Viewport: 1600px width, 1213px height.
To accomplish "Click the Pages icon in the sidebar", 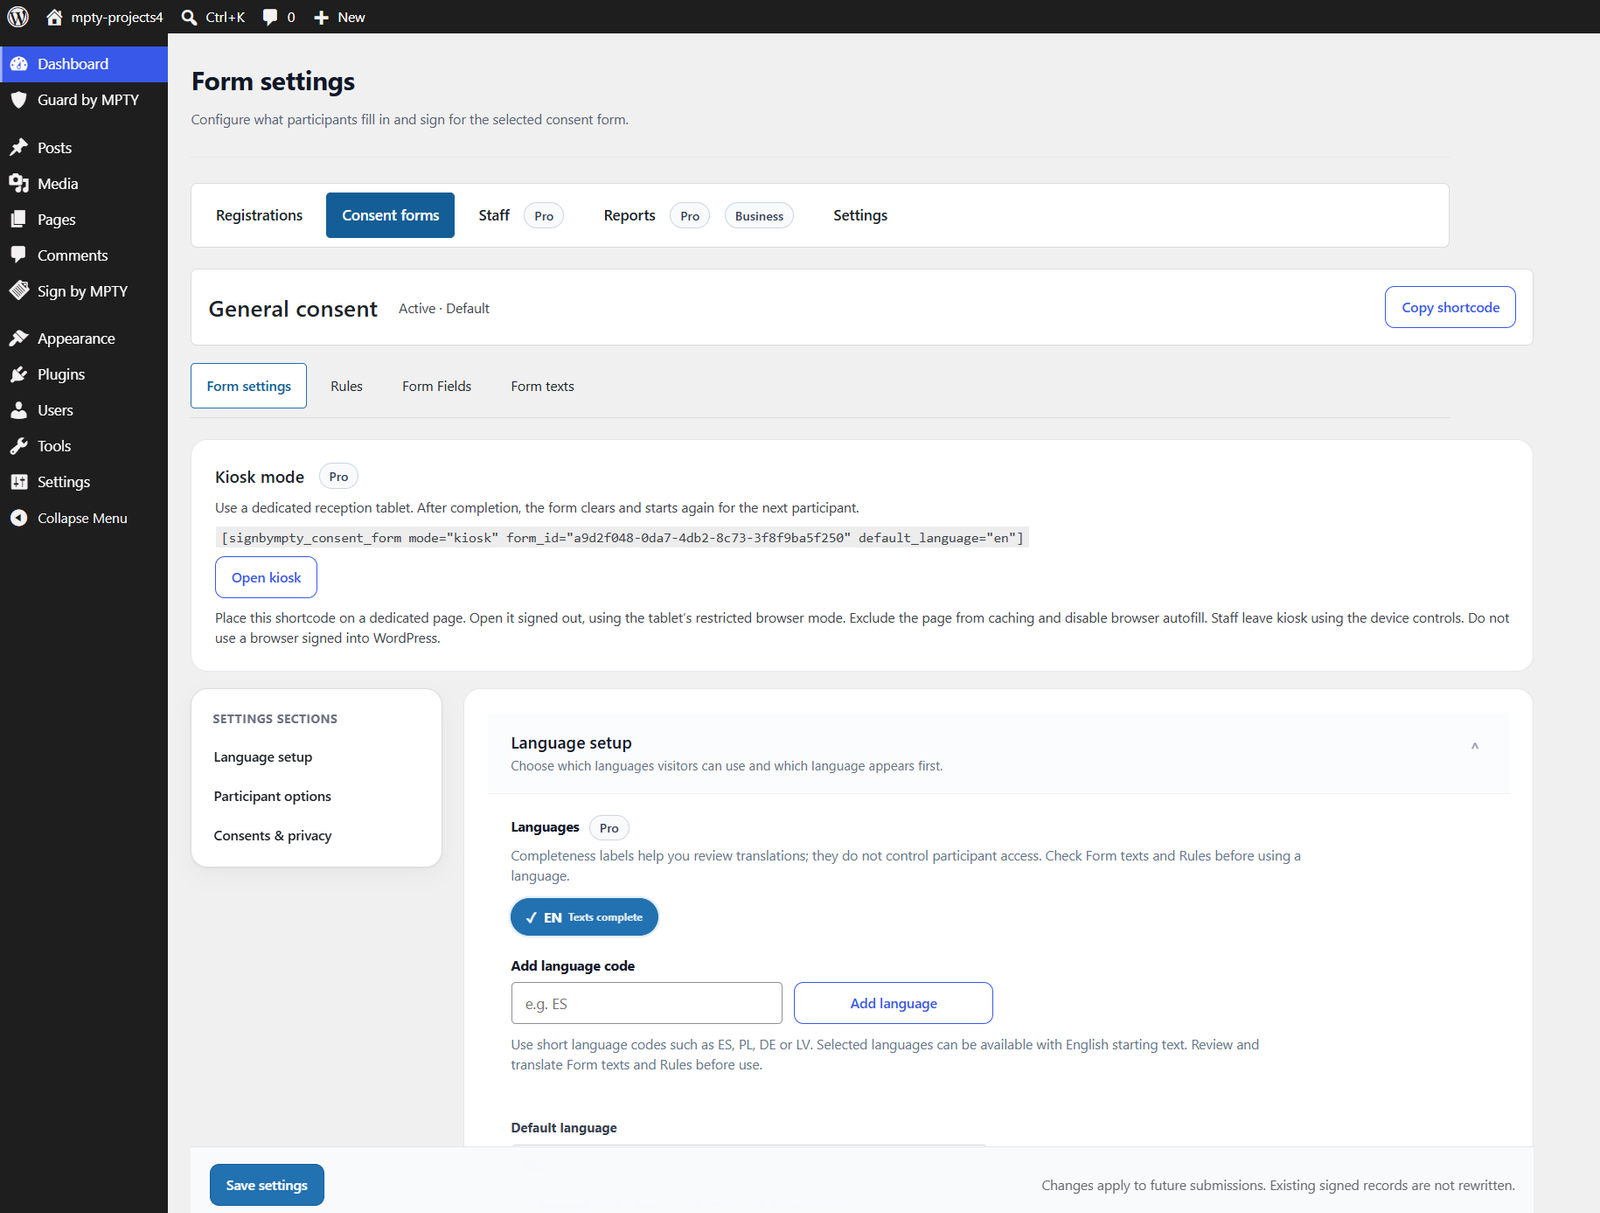I will [x=19, y=219].
